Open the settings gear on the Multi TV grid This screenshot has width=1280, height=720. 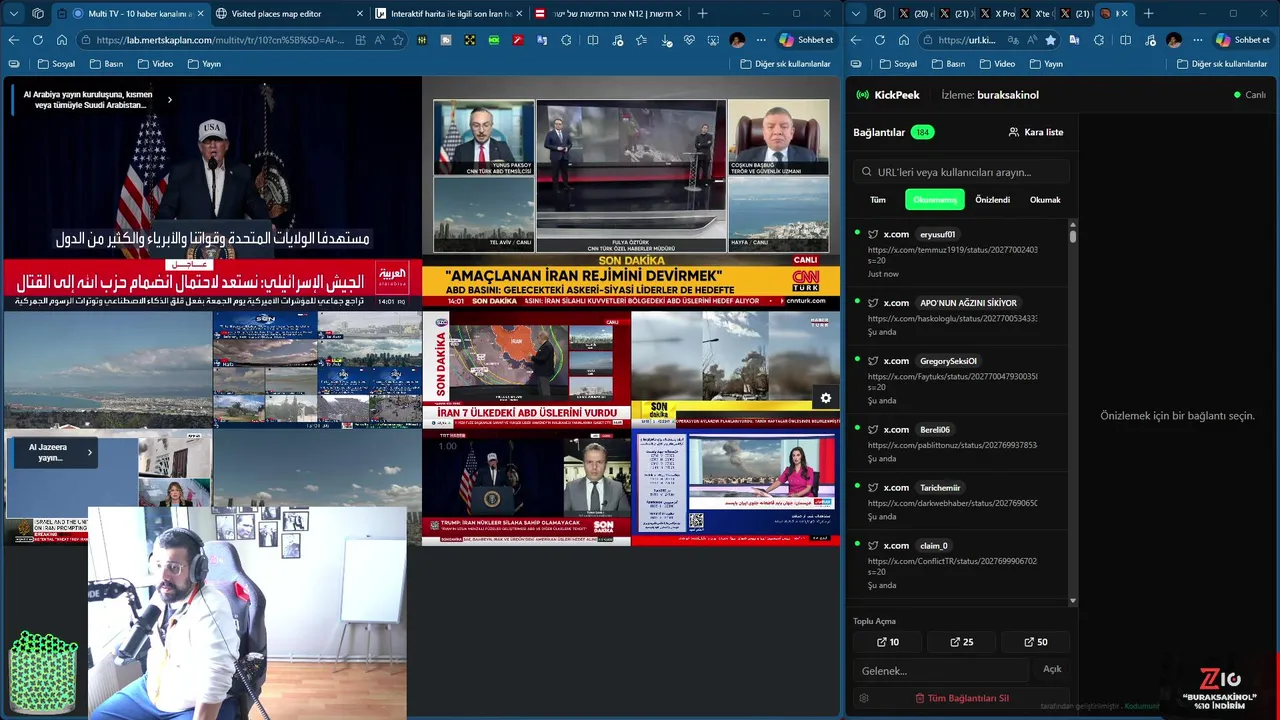(x=826, y=398)
